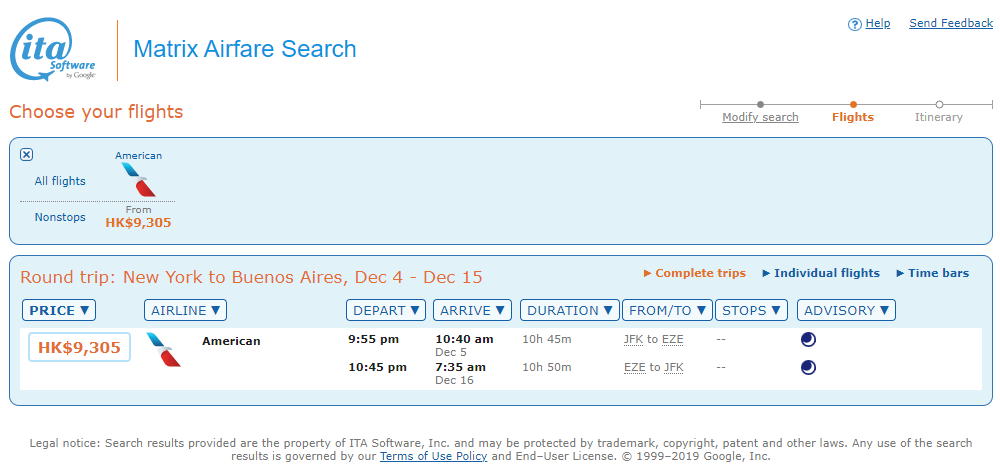Click the American label in the filter matrix

point(138,156)
